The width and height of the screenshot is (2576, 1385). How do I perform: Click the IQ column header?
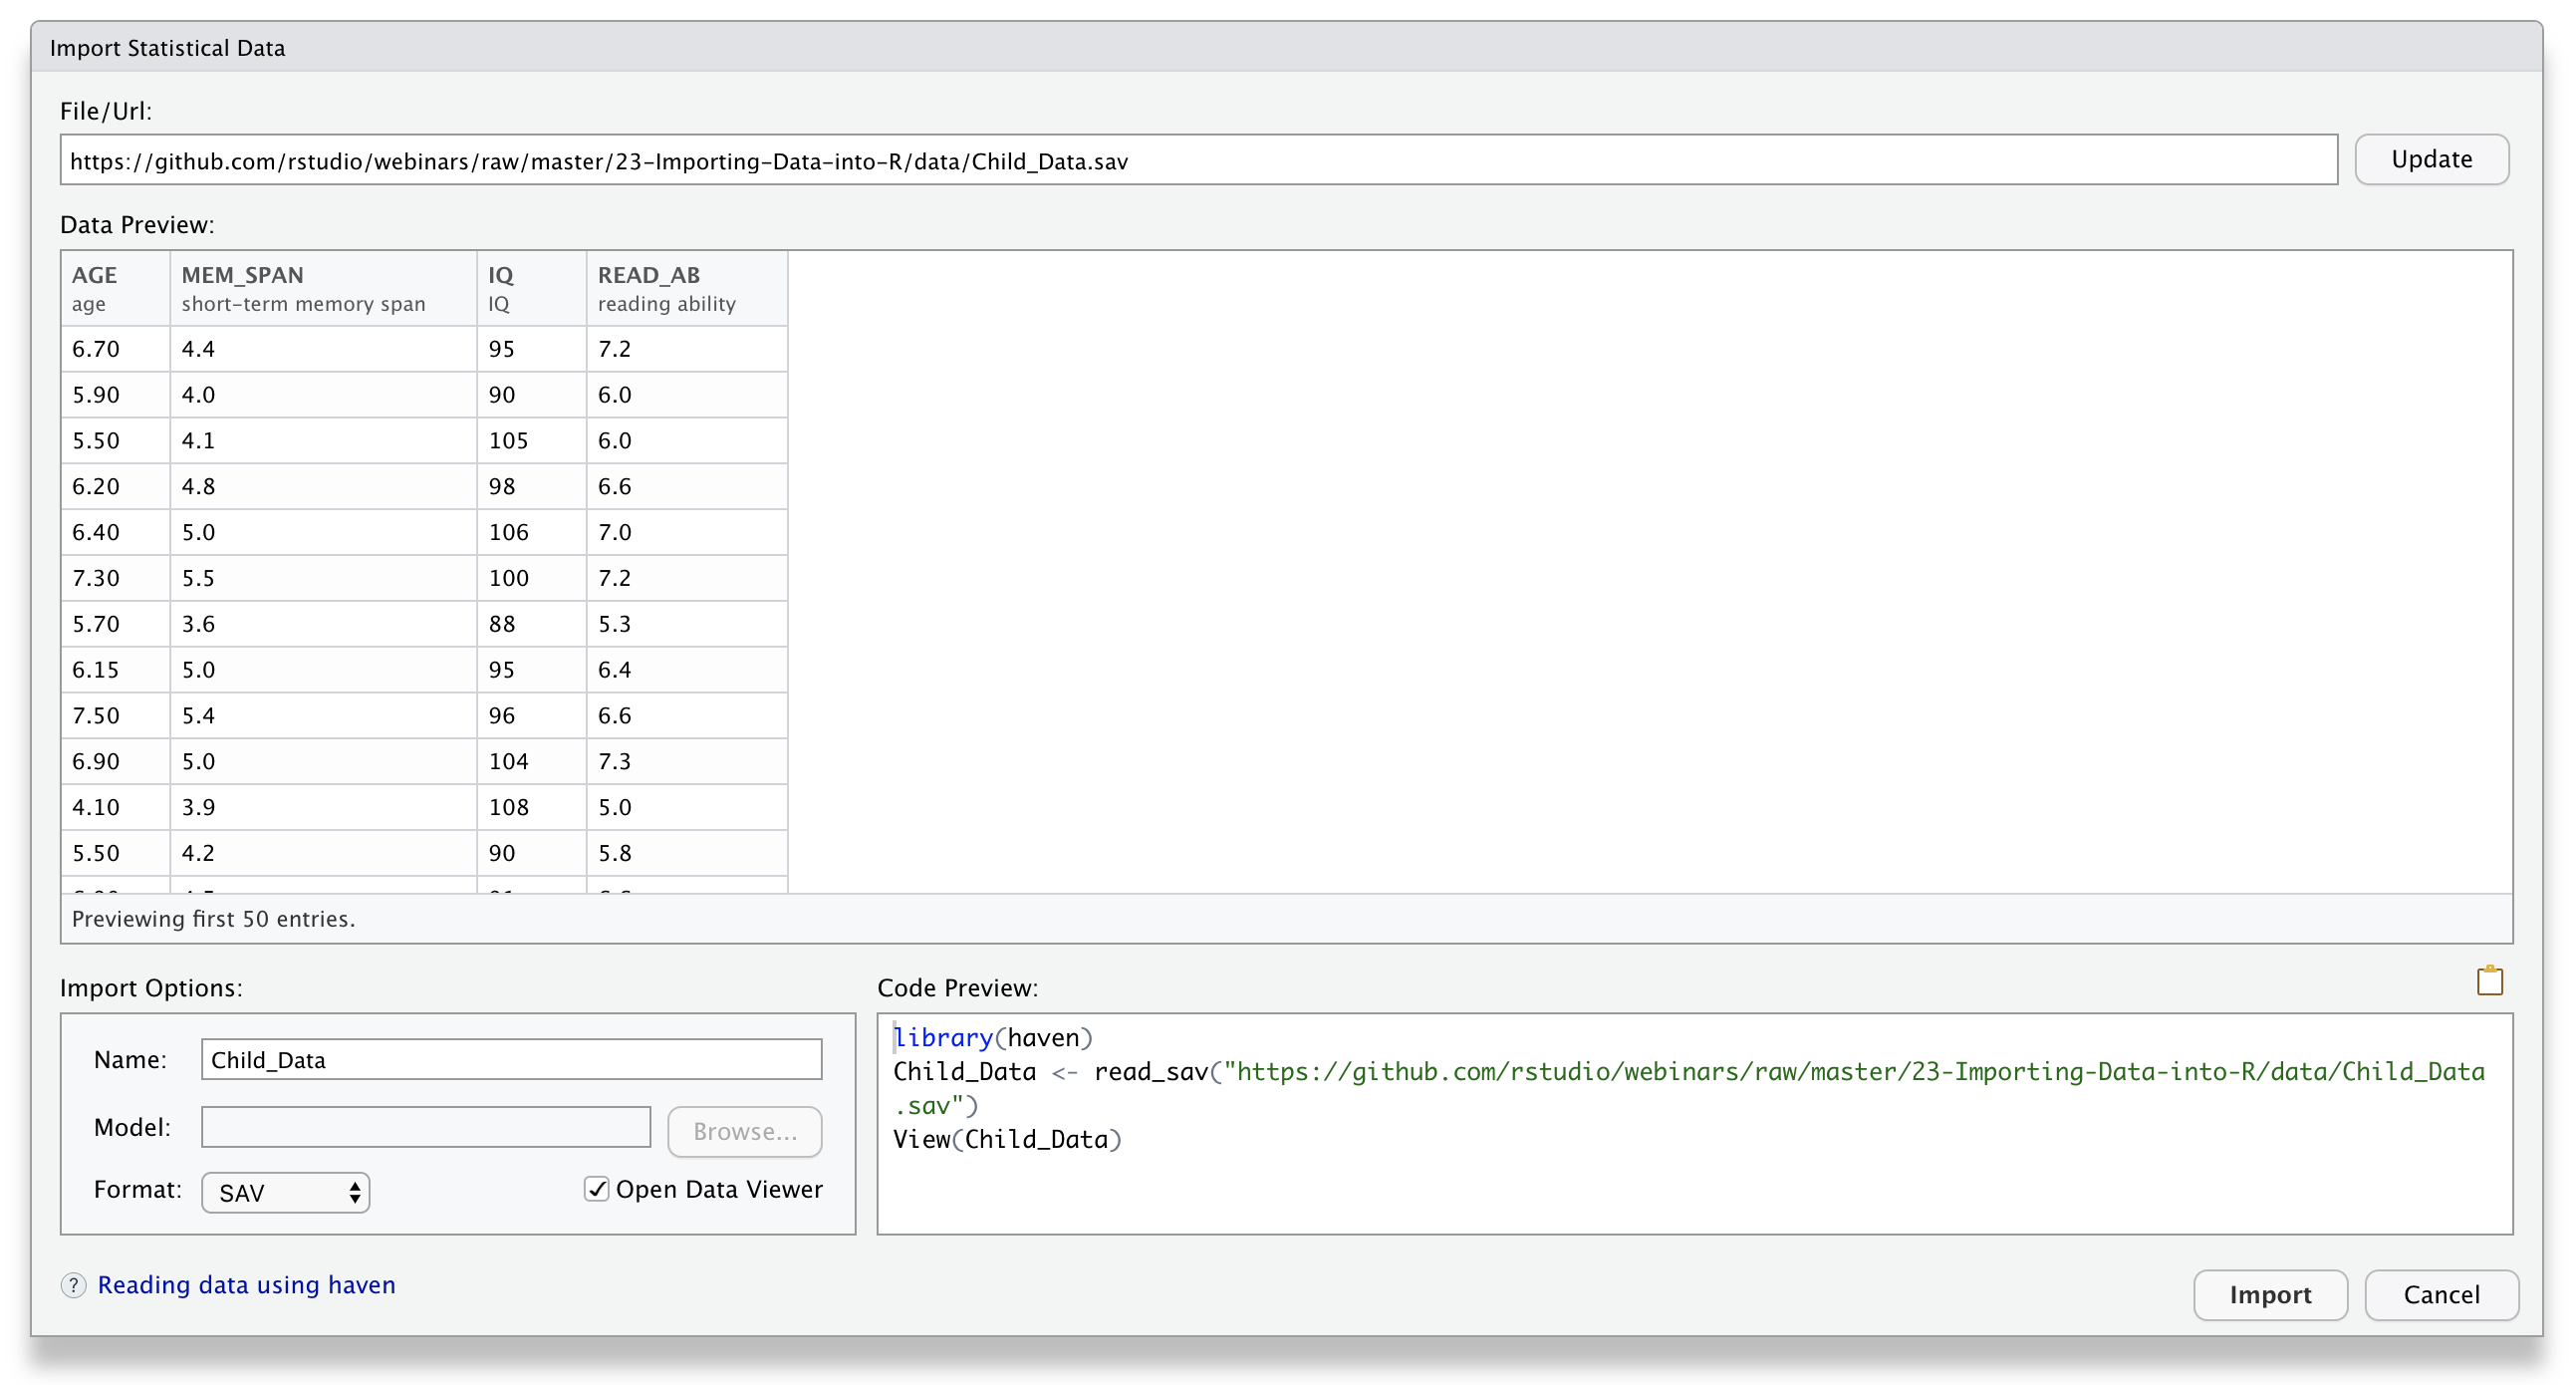(531, 288)
